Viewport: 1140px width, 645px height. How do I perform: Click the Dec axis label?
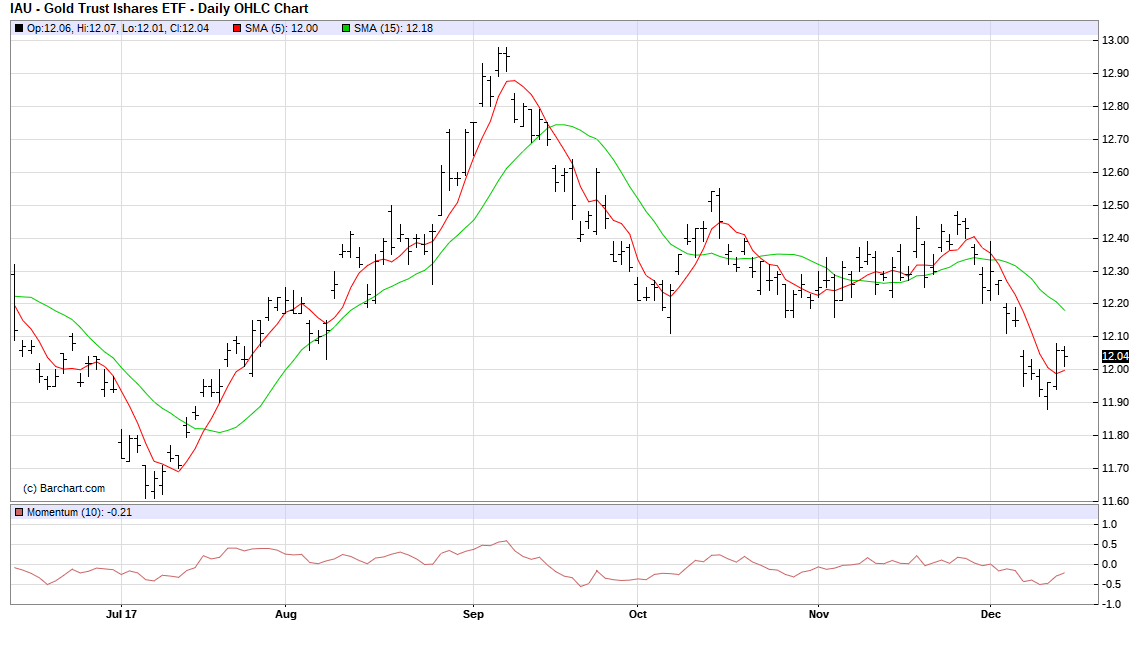pos(991,616)
